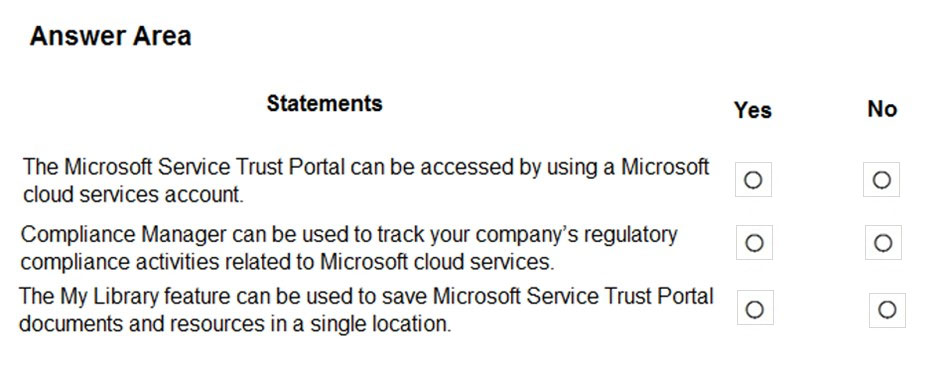Click 'Microsoft Service Trust Portal' in the first statement

point(204,167)
